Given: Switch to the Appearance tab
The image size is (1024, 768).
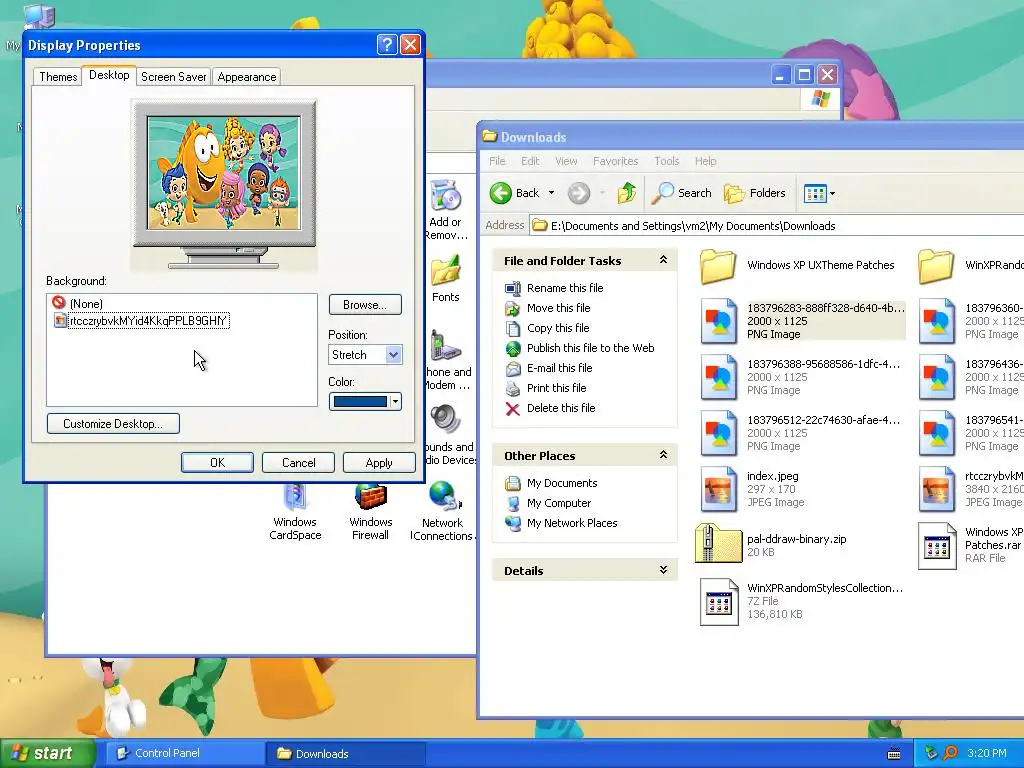Looking at the screenshot, I should [247, 76].
